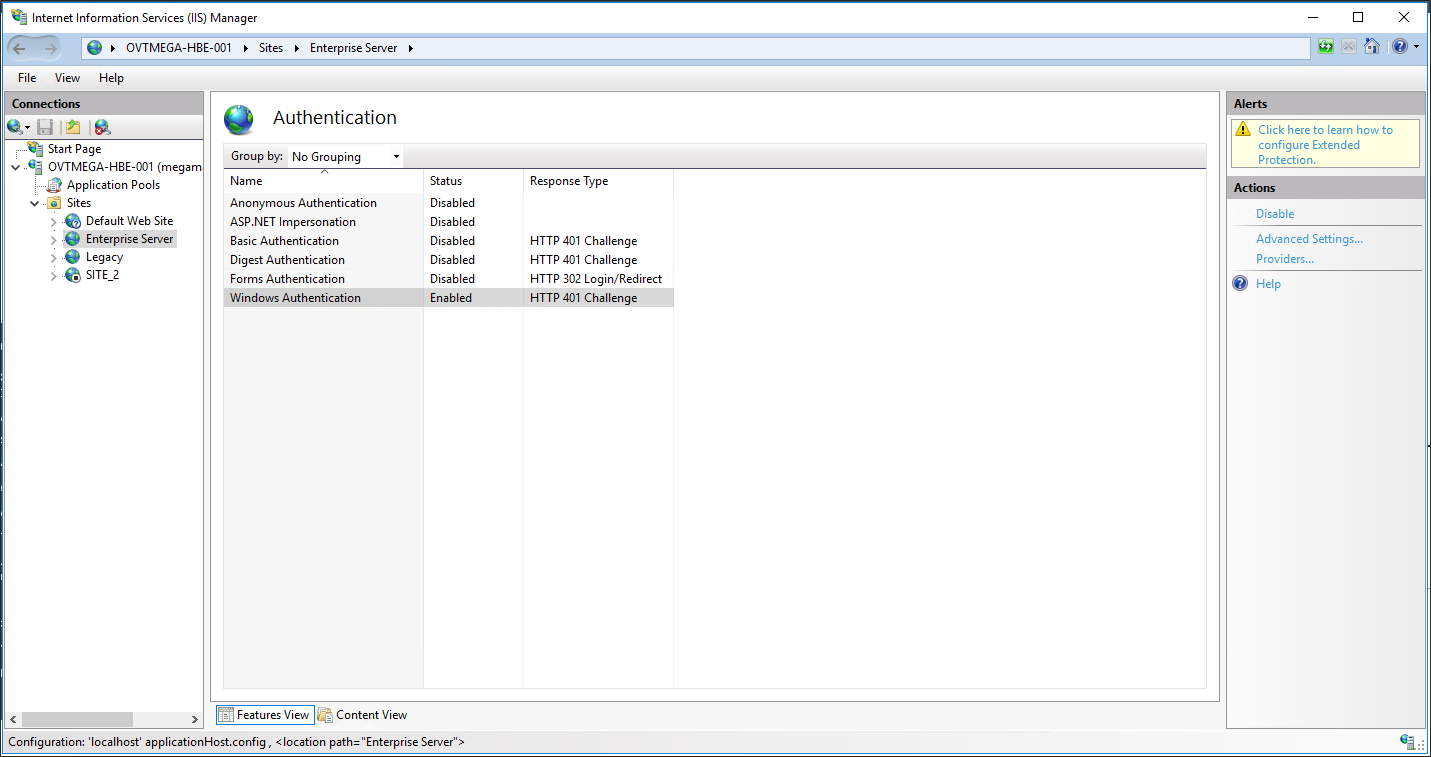Screen dimensions: 1431x757
Task: Open Providers link in Actions
Action: 1285,259
